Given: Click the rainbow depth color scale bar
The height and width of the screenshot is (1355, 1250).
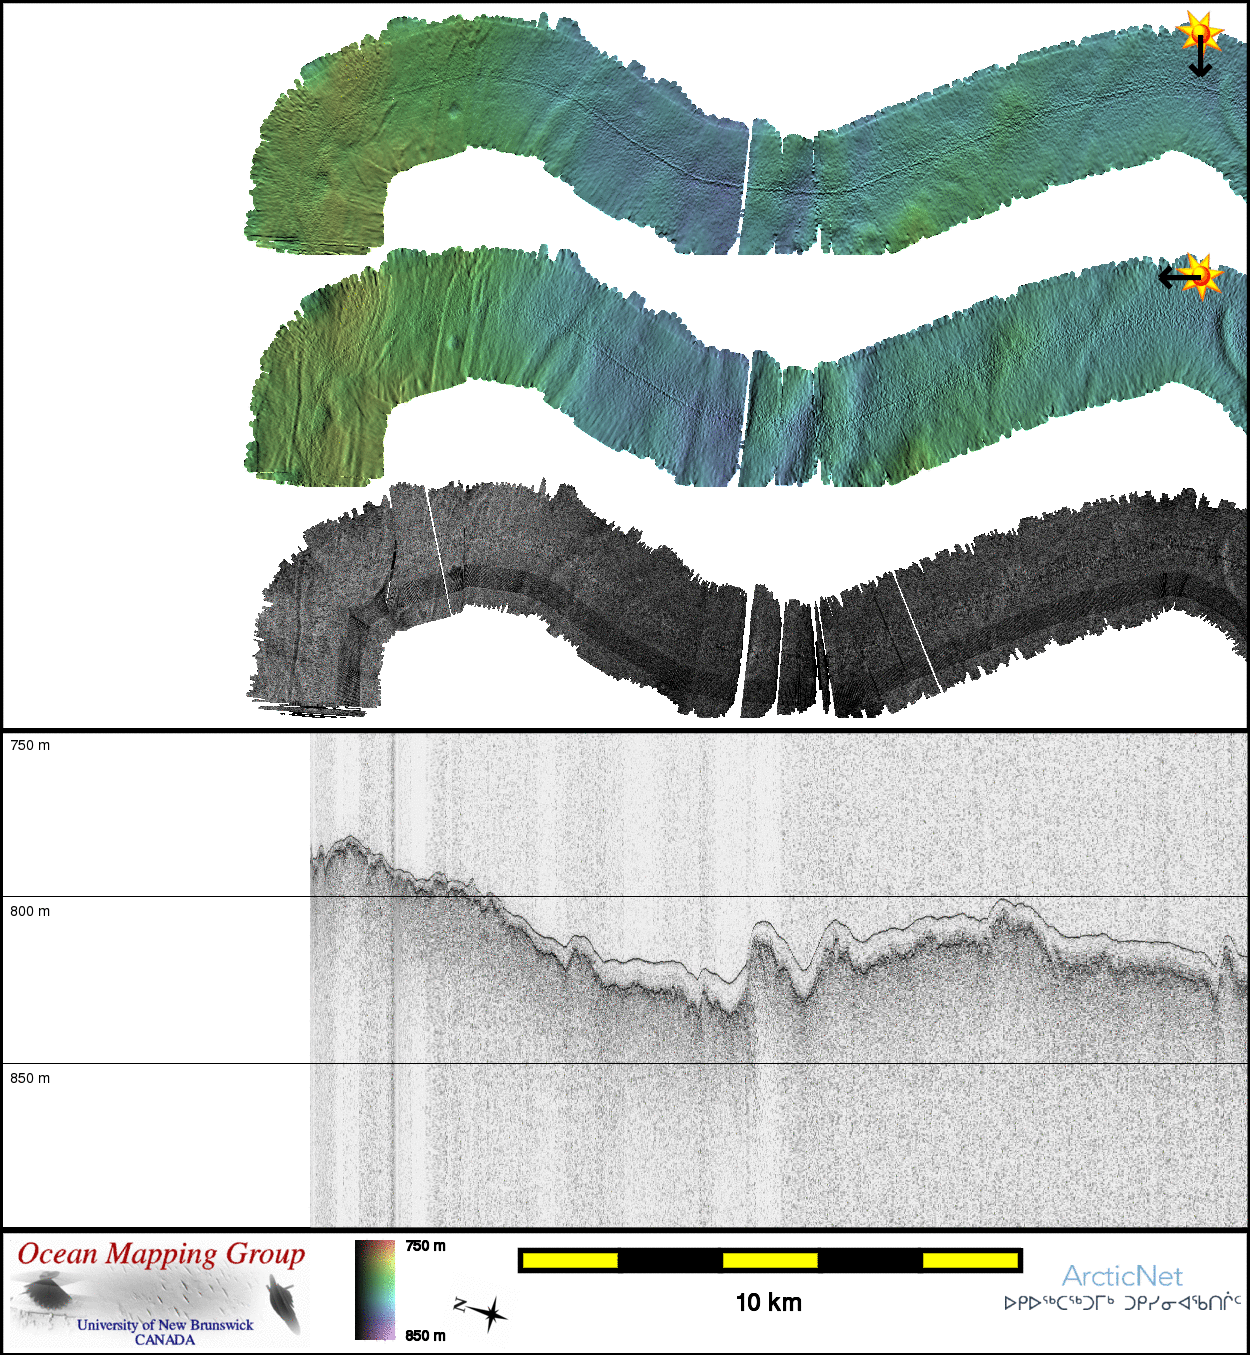Looking at the screenshot, I should [375, 1290].
